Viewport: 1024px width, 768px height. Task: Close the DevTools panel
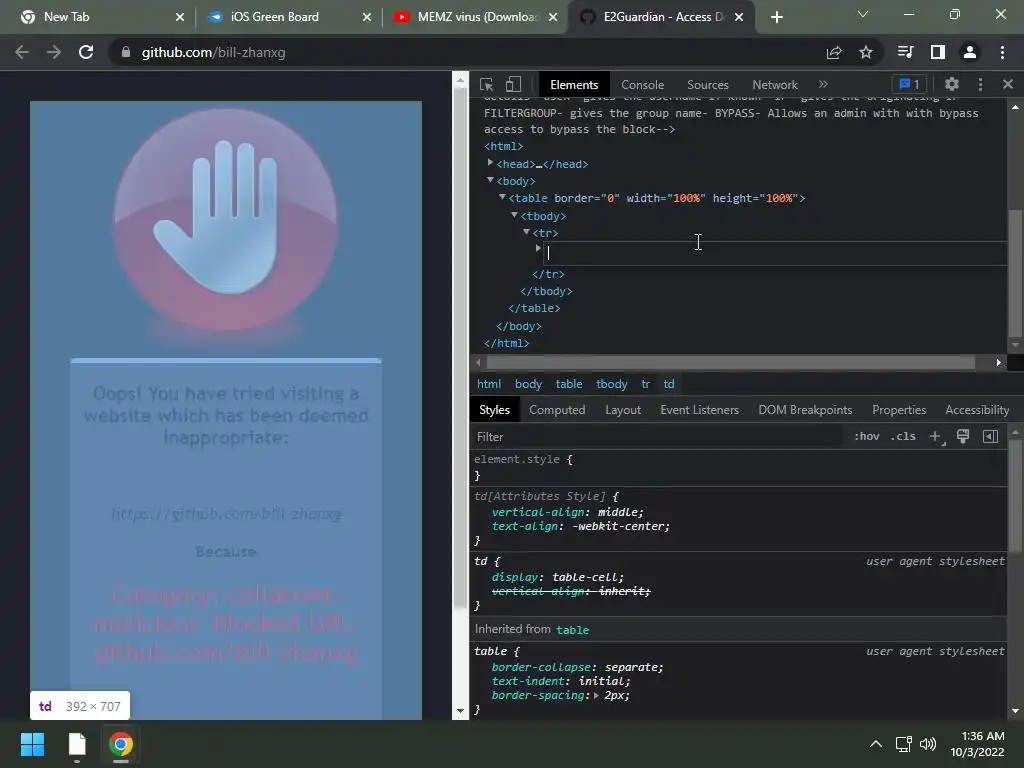pos(1008,84)
